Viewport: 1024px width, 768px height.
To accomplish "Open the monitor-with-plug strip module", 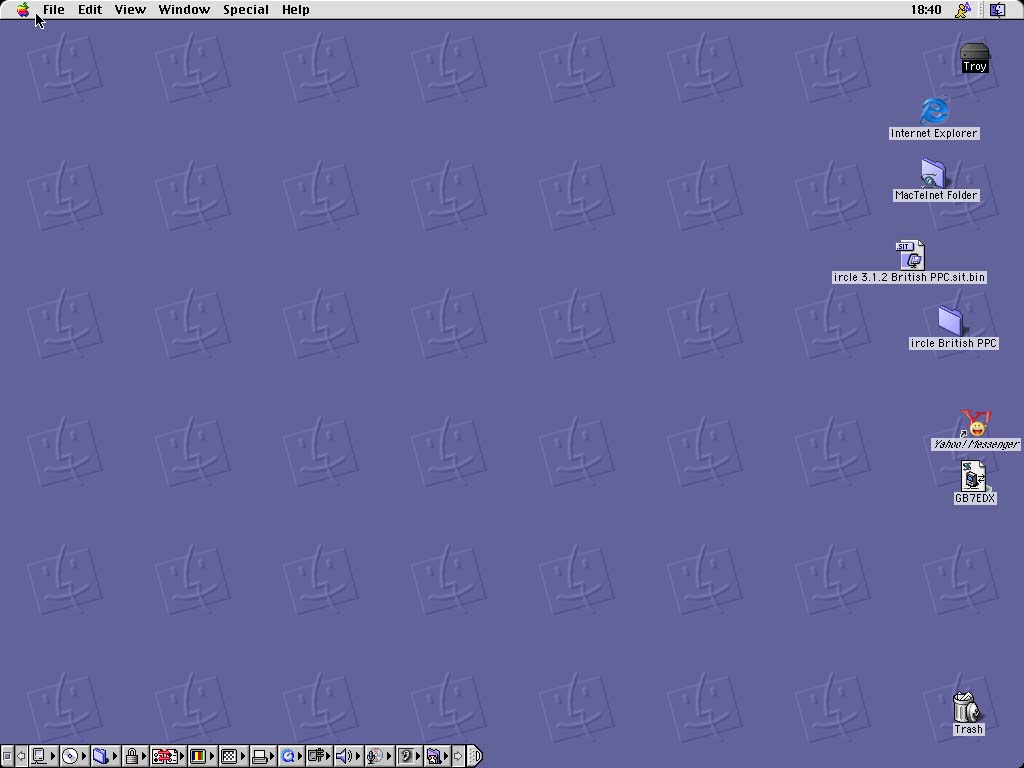I will coord(319,756).
